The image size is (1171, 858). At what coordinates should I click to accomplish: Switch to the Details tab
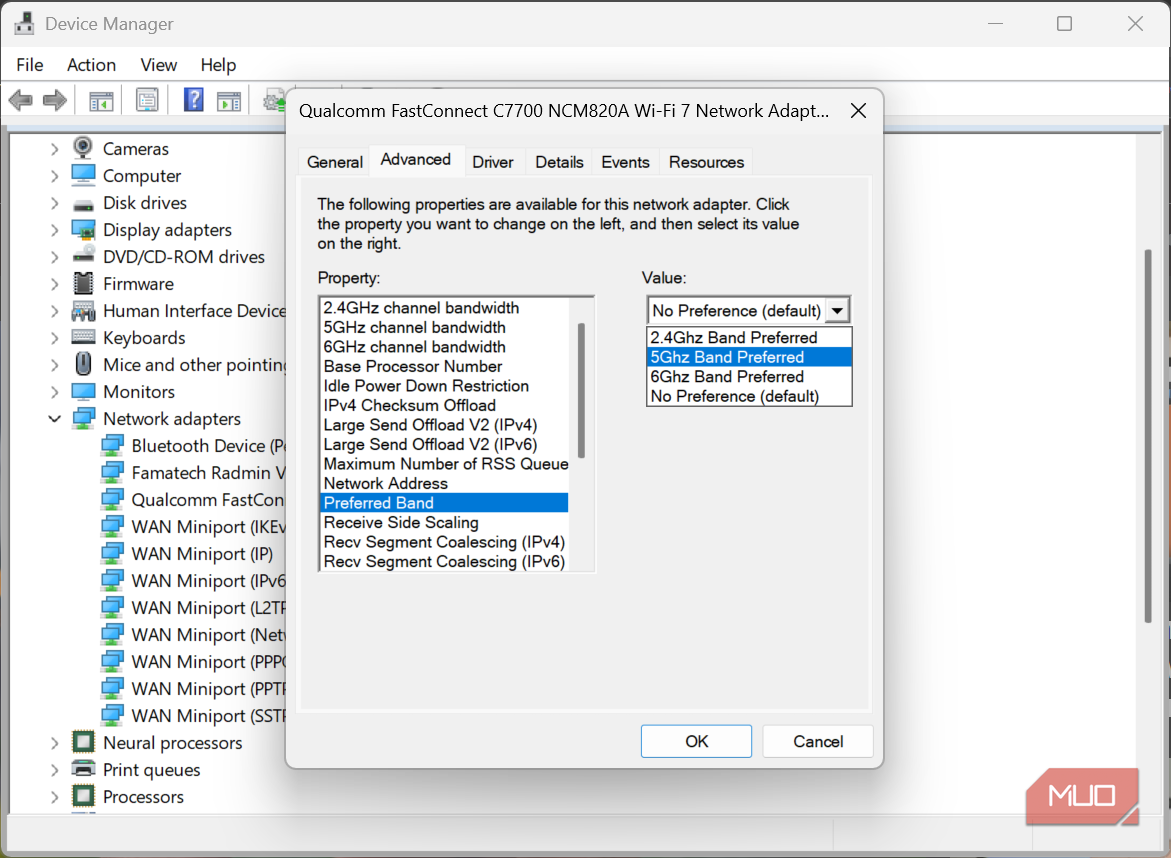pos(559,162)
